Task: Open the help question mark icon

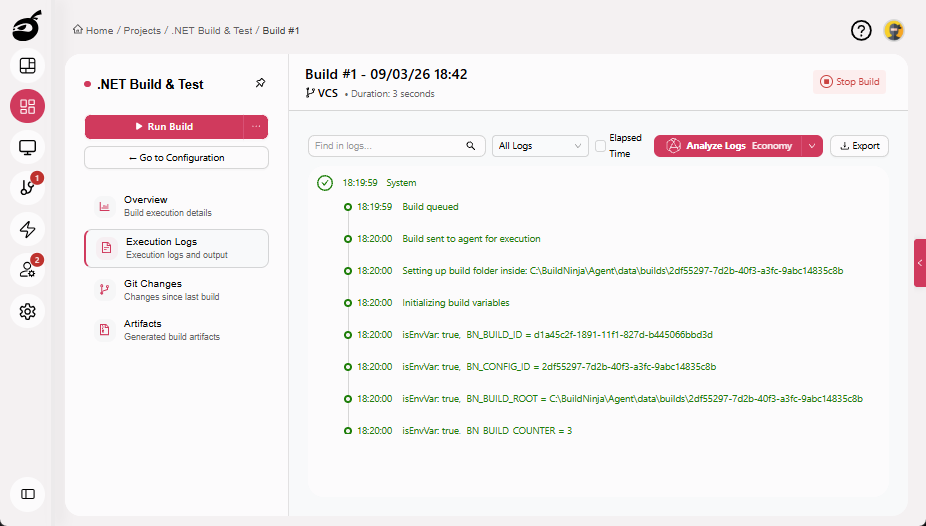Action: 861,31
